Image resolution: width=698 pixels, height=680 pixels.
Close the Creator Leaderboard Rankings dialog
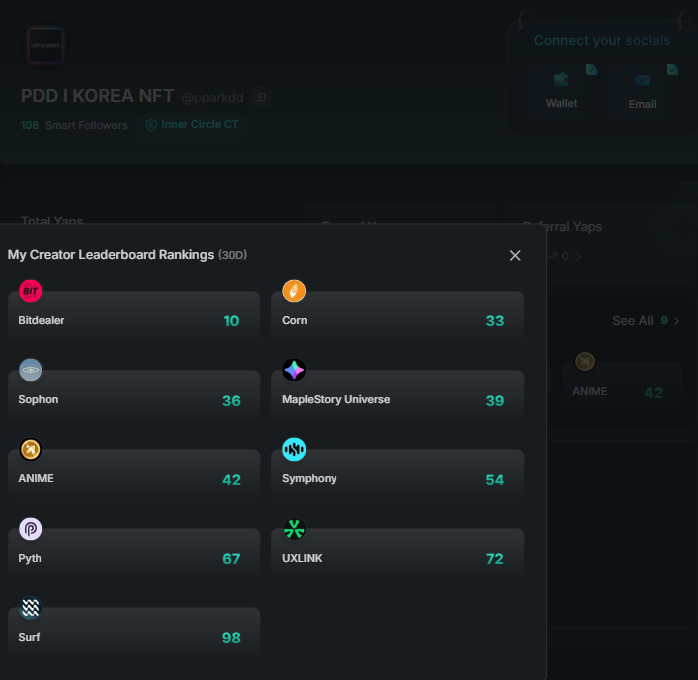(515, 255)
